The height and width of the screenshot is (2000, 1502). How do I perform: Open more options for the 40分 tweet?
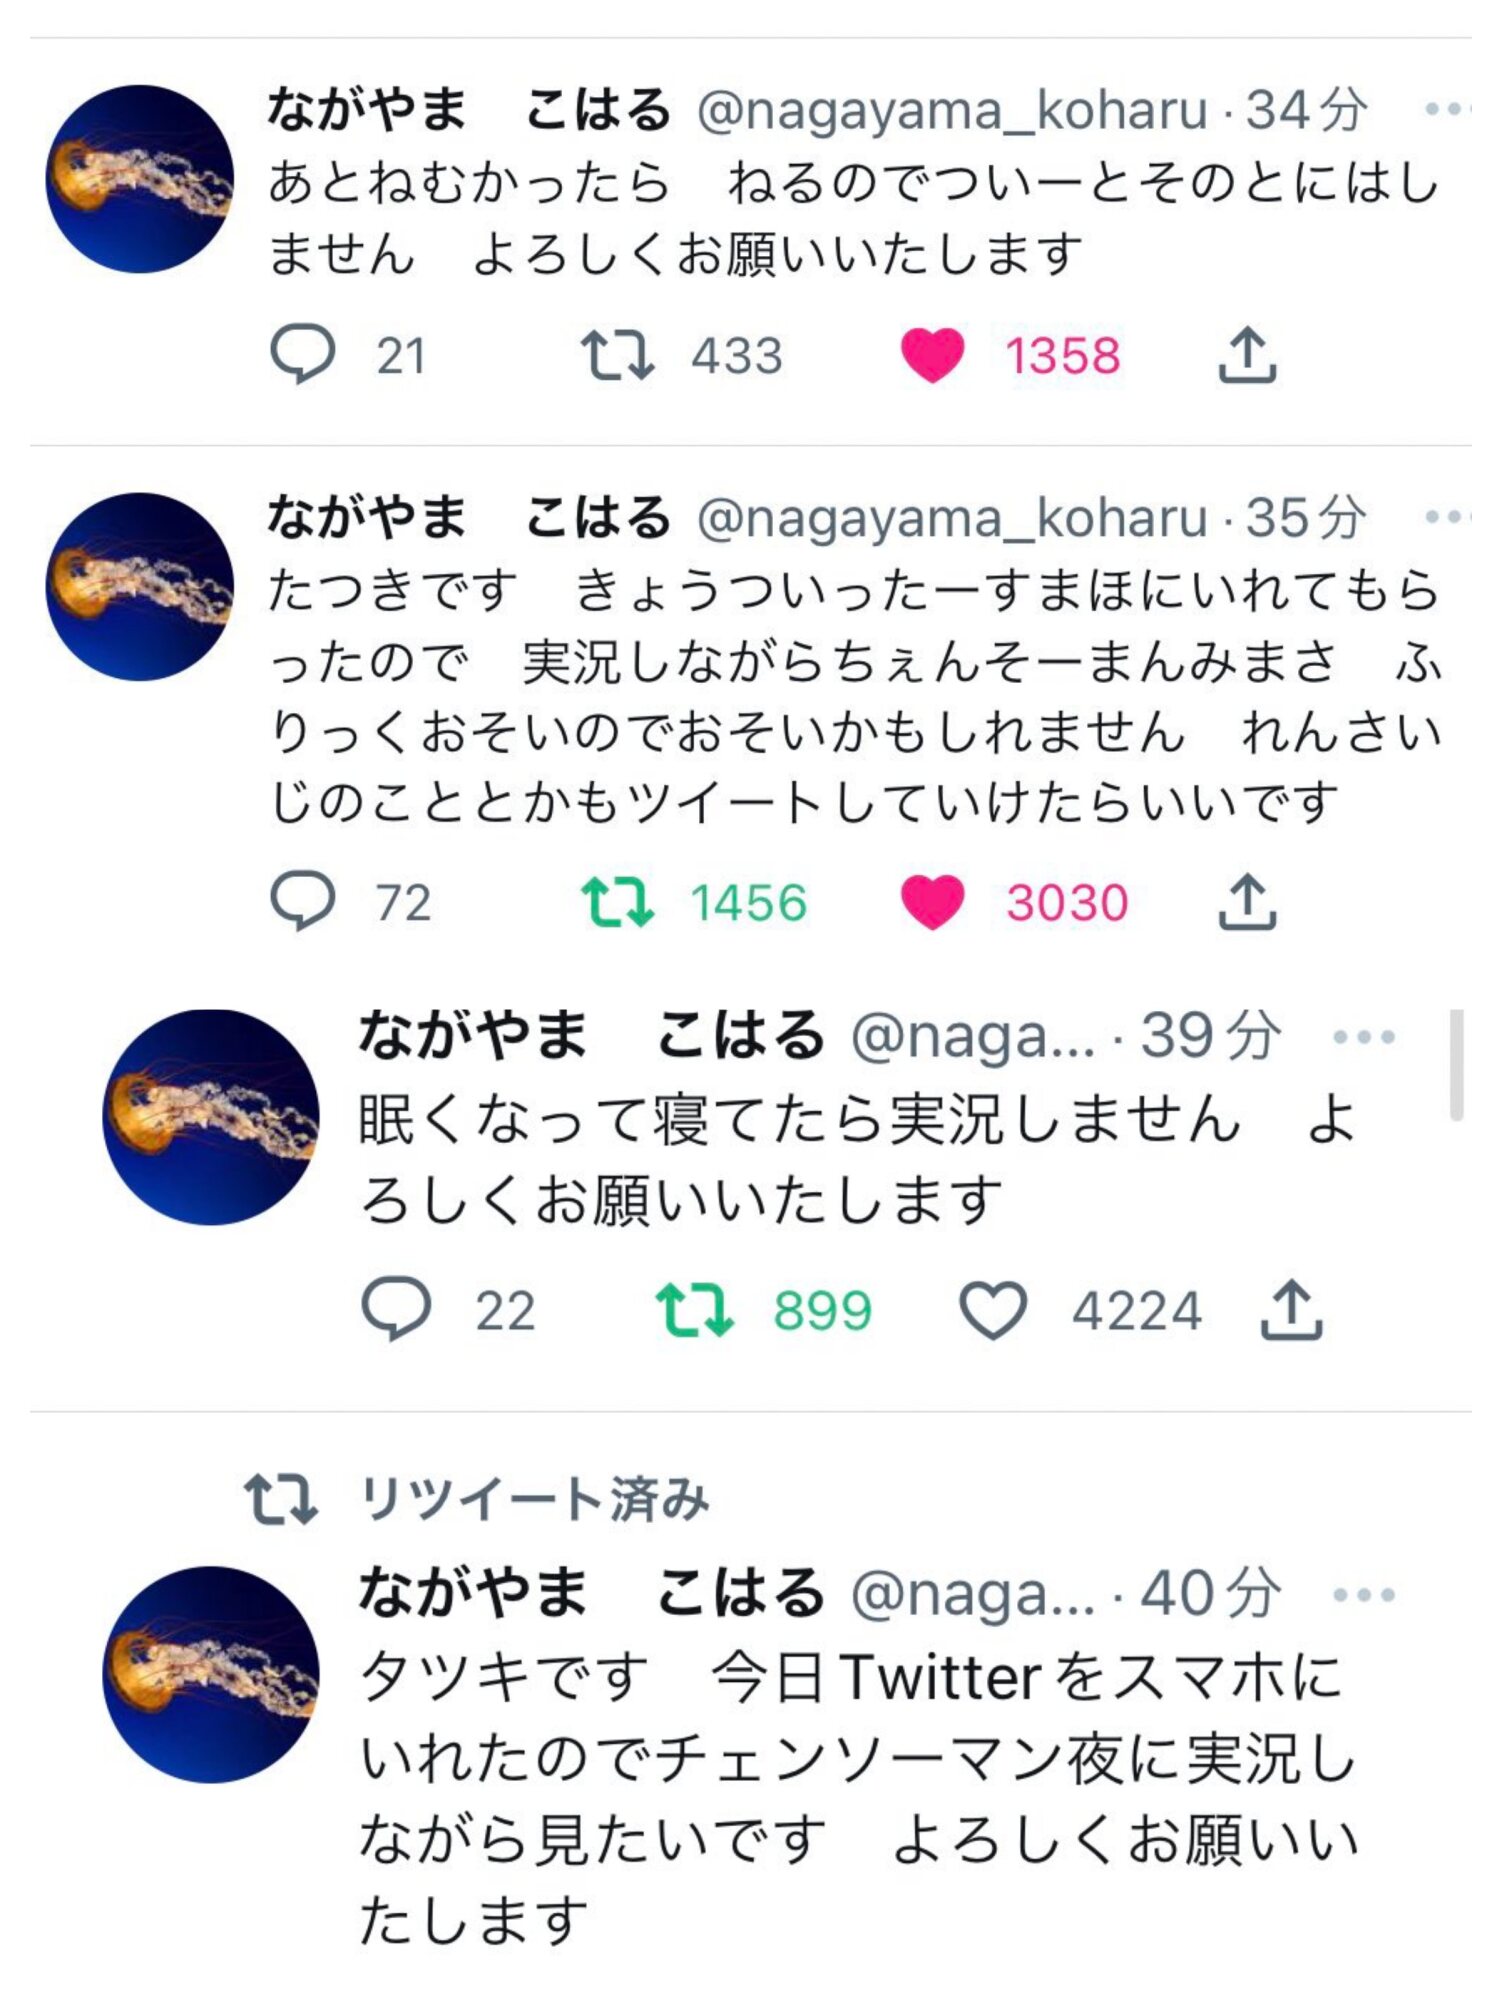(1364, 1594)
